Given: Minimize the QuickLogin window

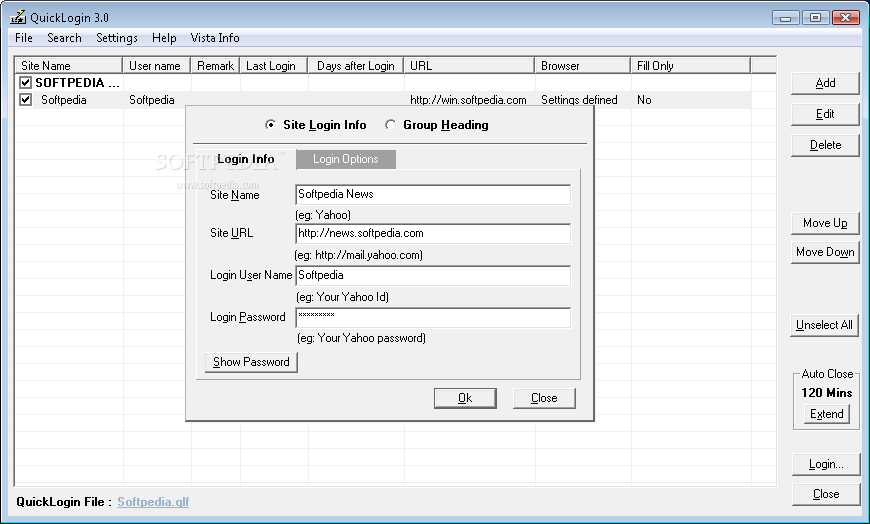Looking at the screenshot, I should tap(786, 18).
